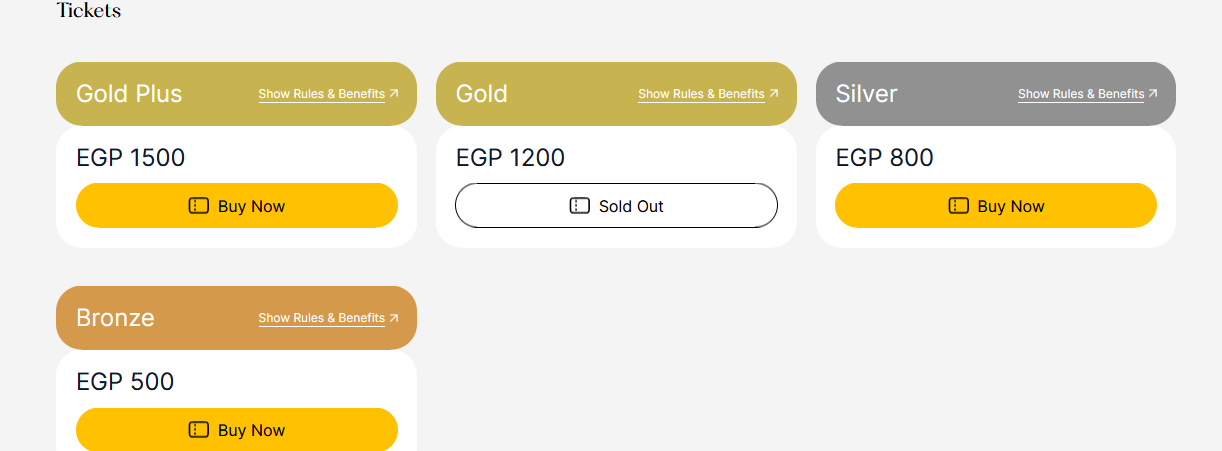
Task: Click the arrow icon in Gold Plus header
Action: (x=394, y=94)
